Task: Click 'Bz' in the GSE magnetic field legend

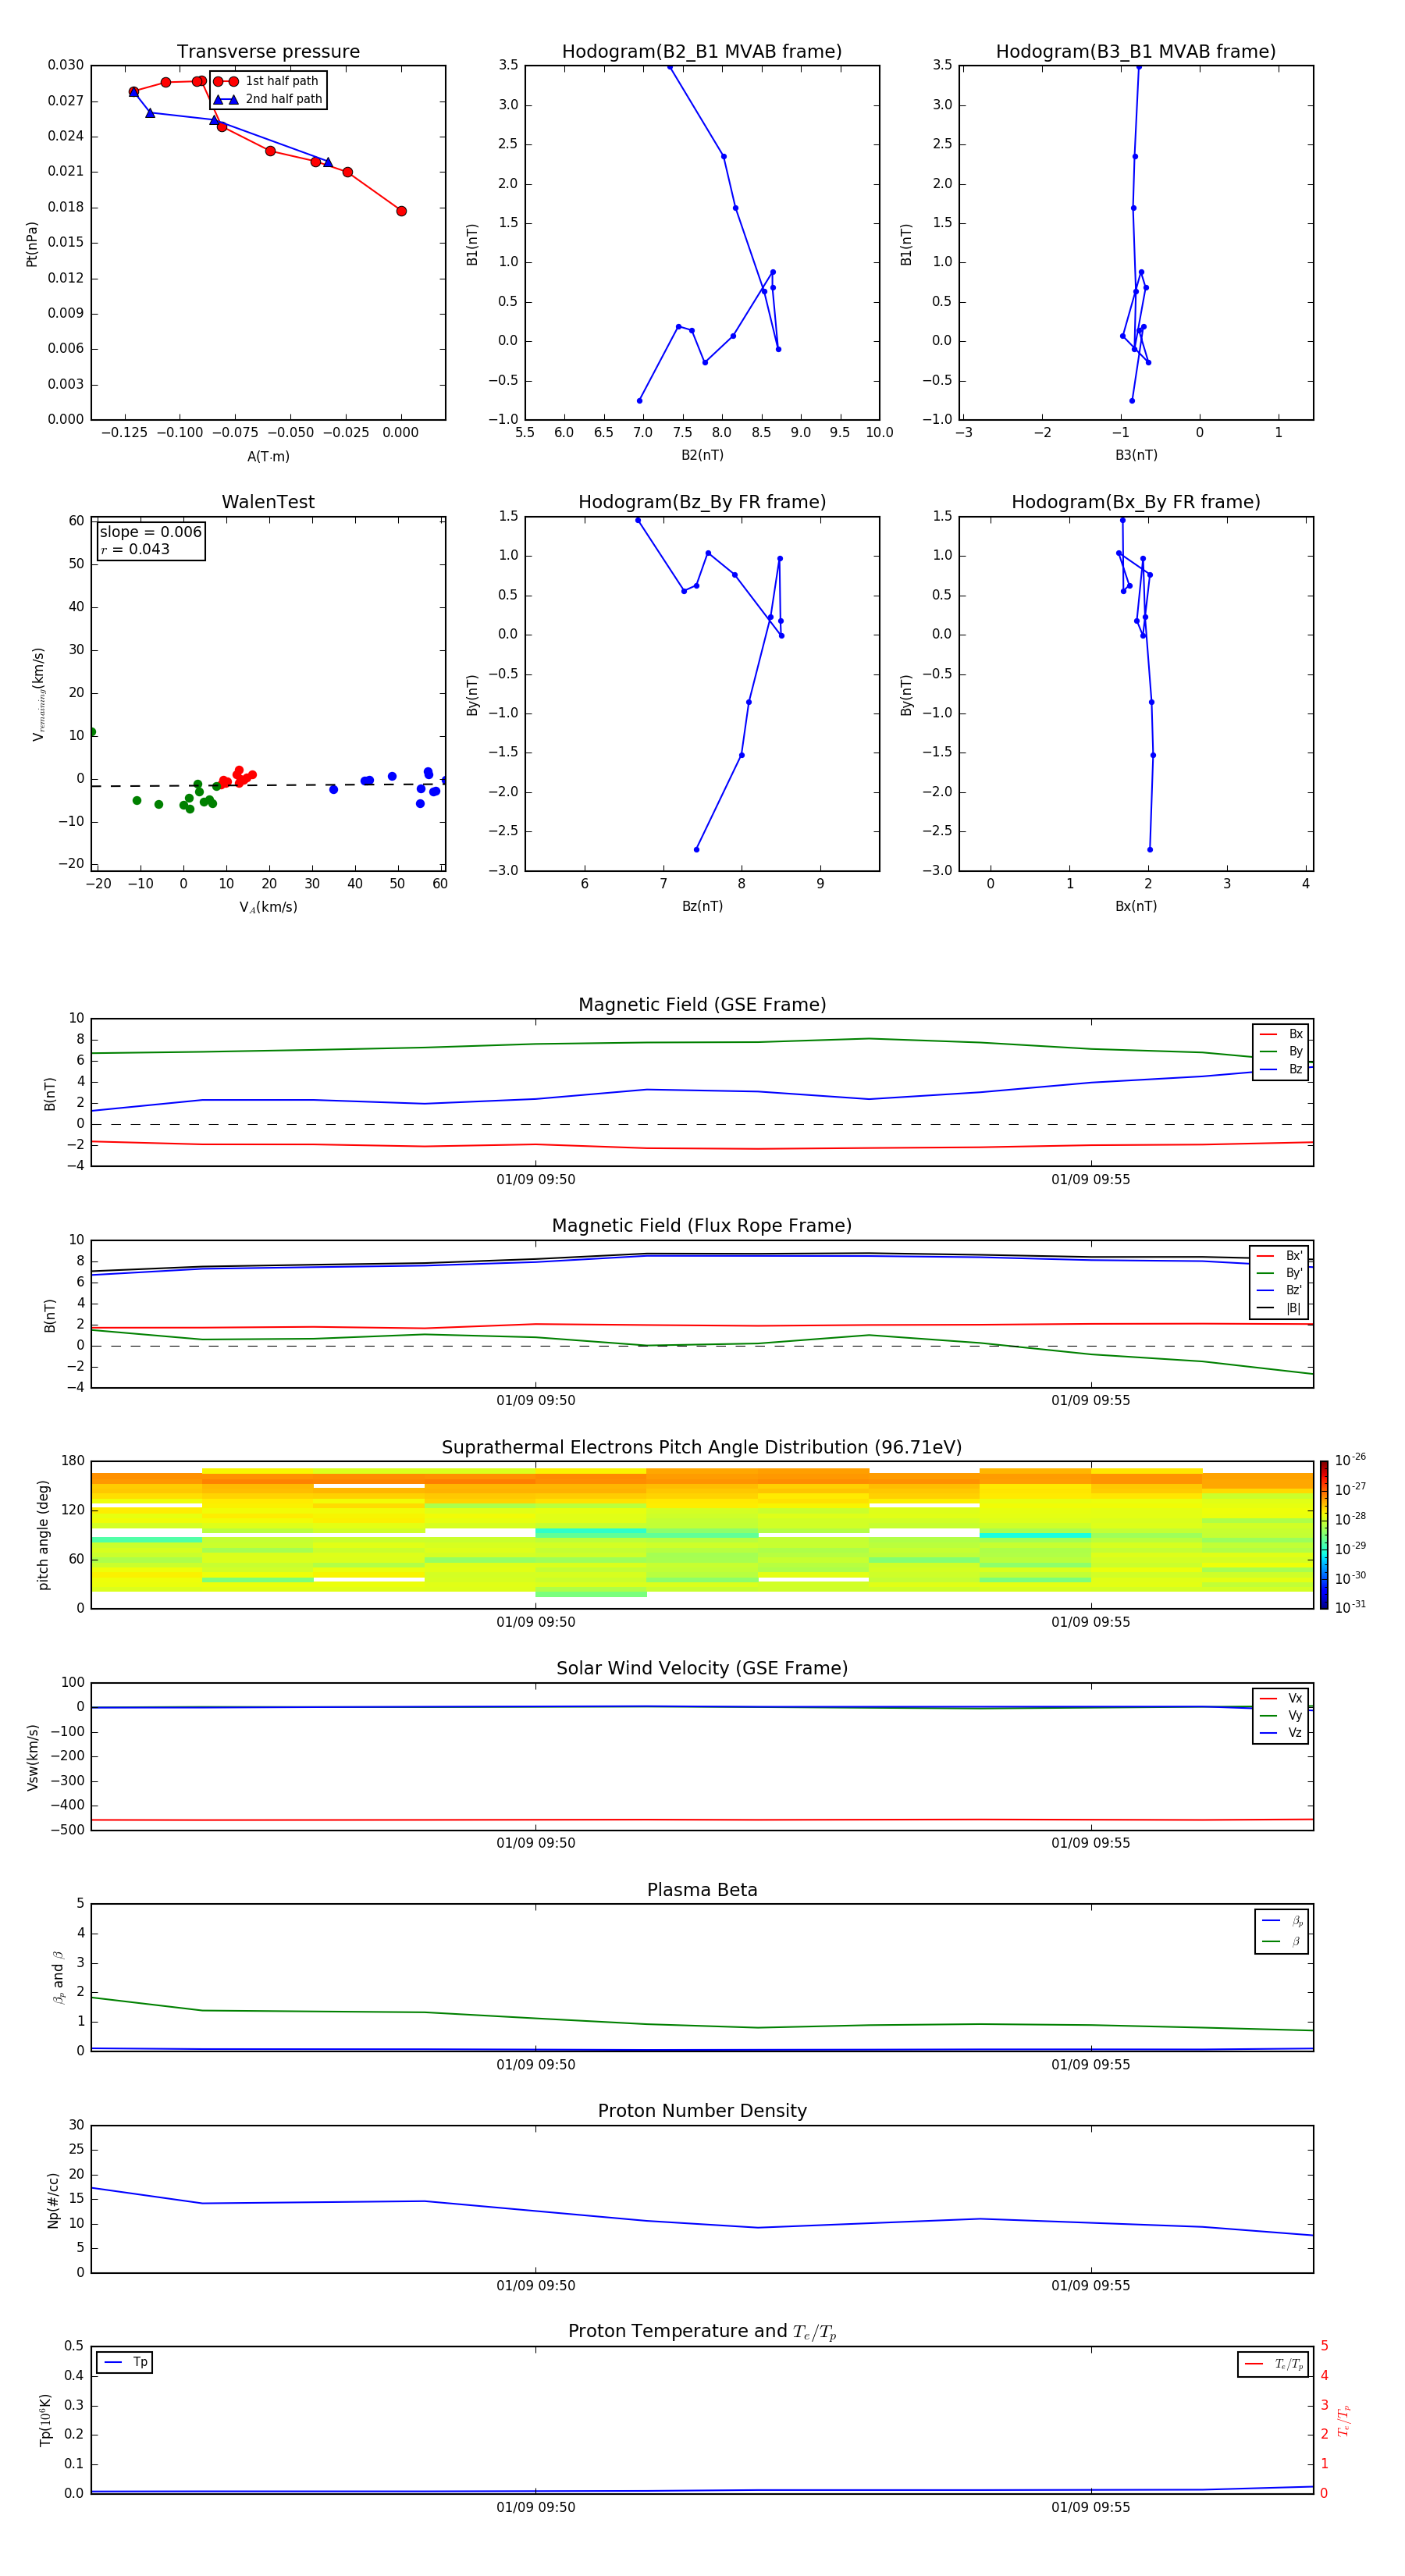Action: coord(1295,1069)
